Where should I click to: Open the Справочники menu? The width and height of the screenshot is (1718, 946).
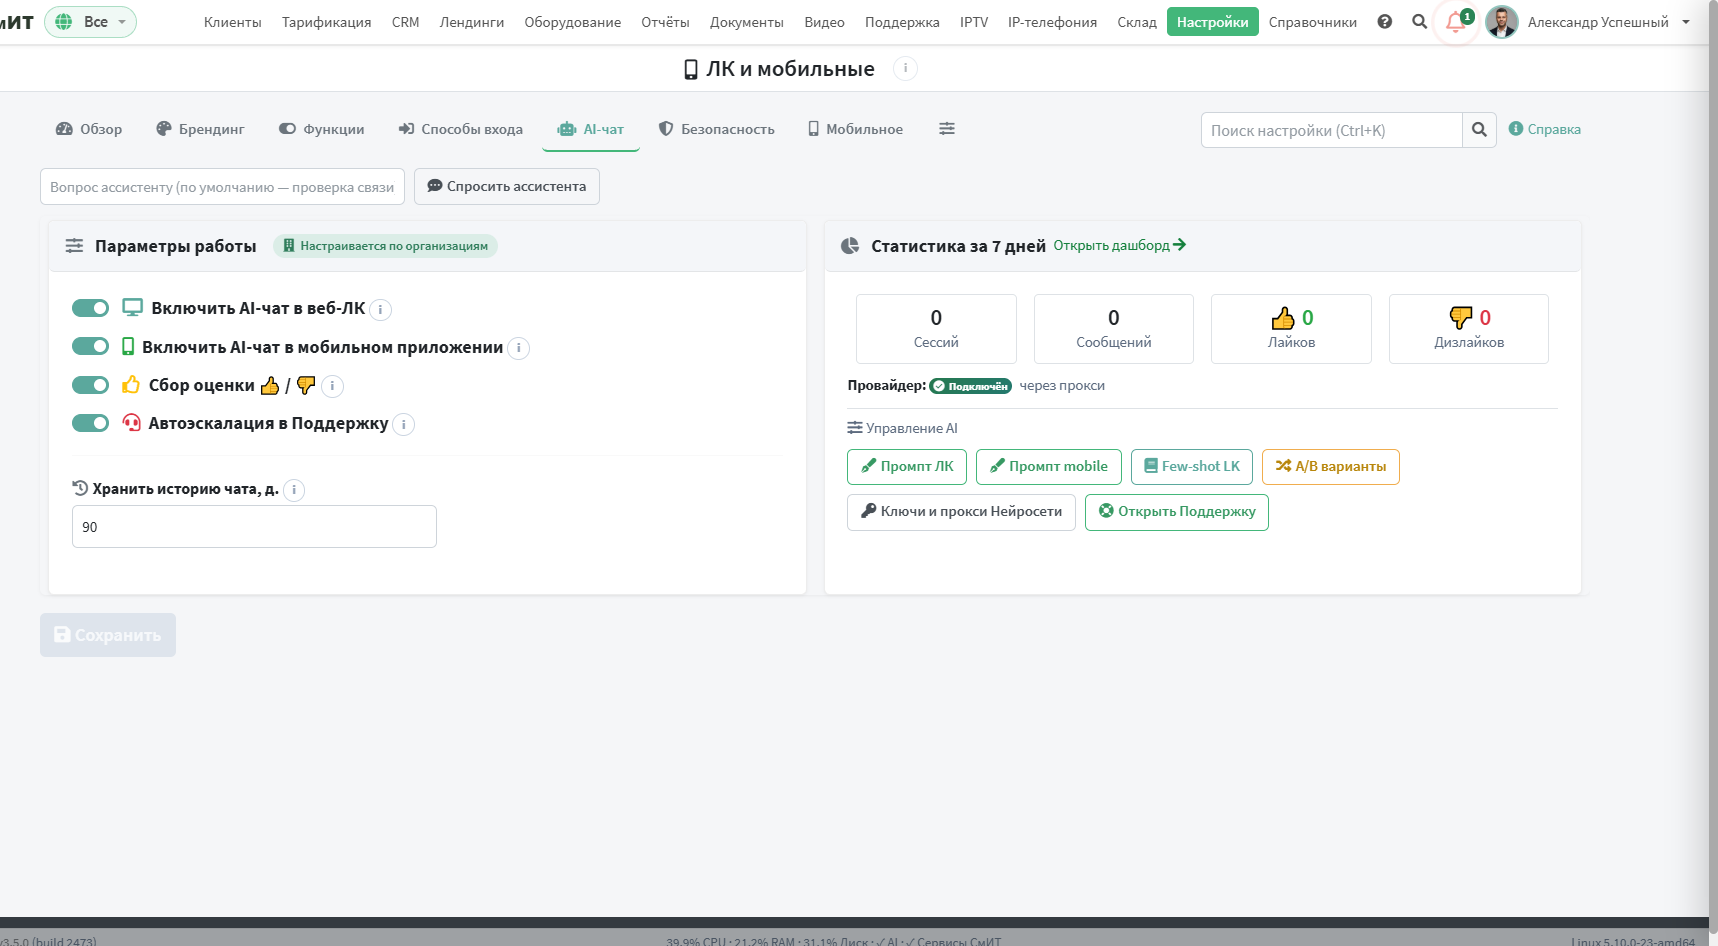(x=1312, y=22)
